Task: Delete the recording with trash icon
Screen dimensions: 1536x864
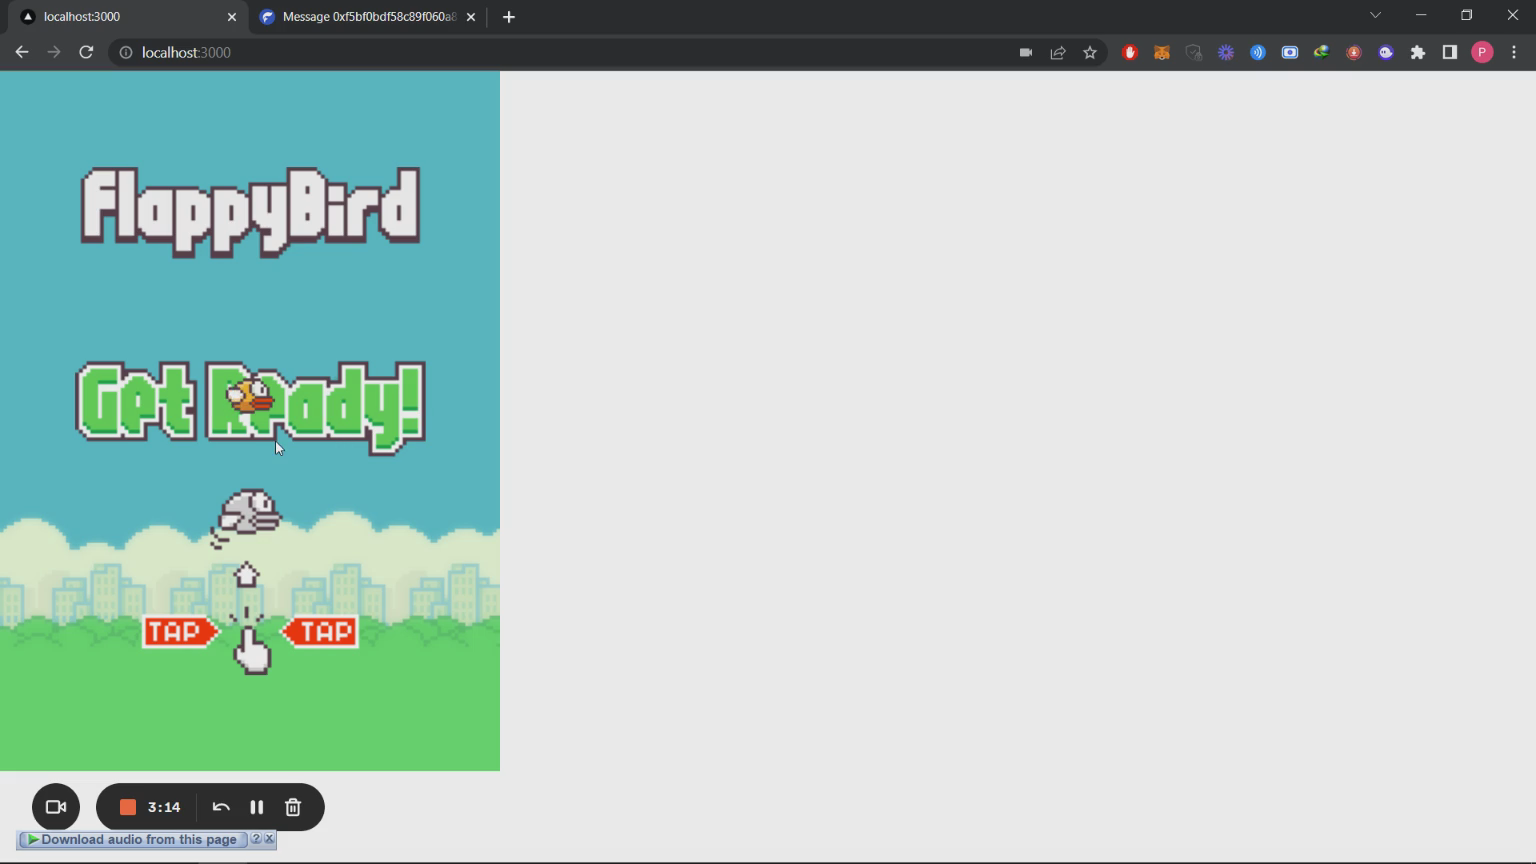Action: click(293, 807)
